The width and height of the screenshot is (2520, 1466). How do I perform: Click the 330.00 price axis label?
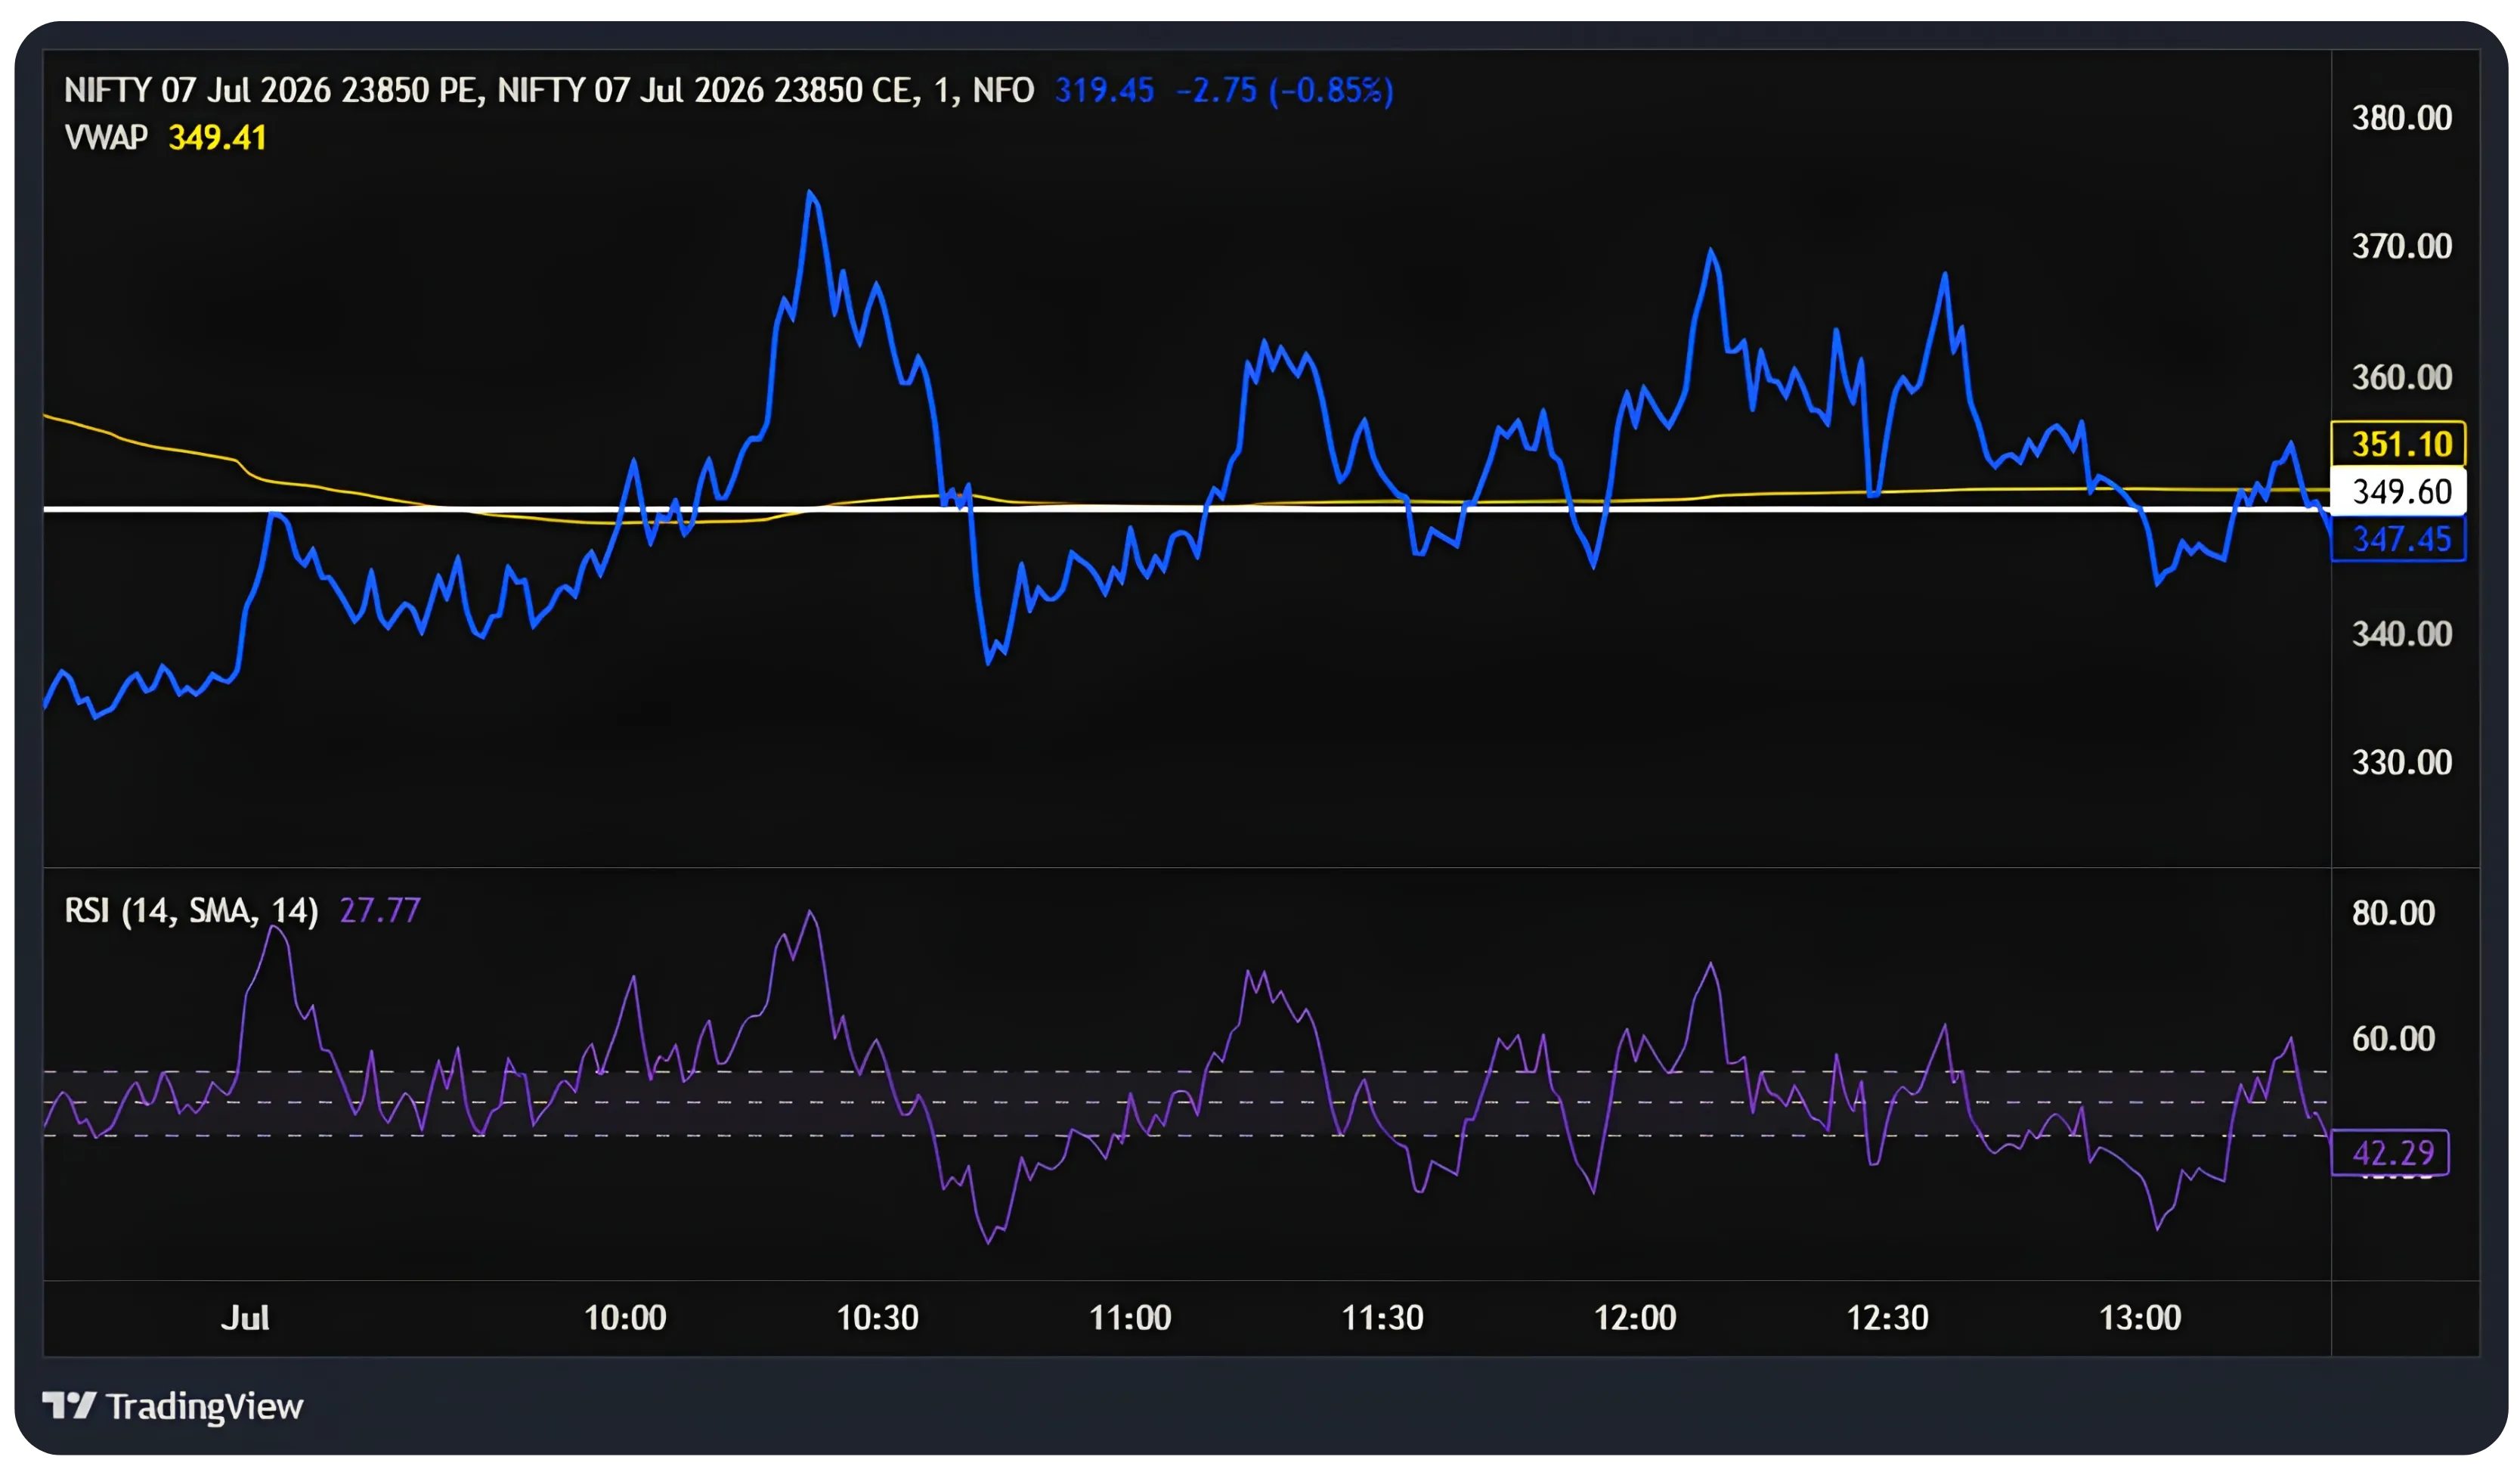point(2402,763)
